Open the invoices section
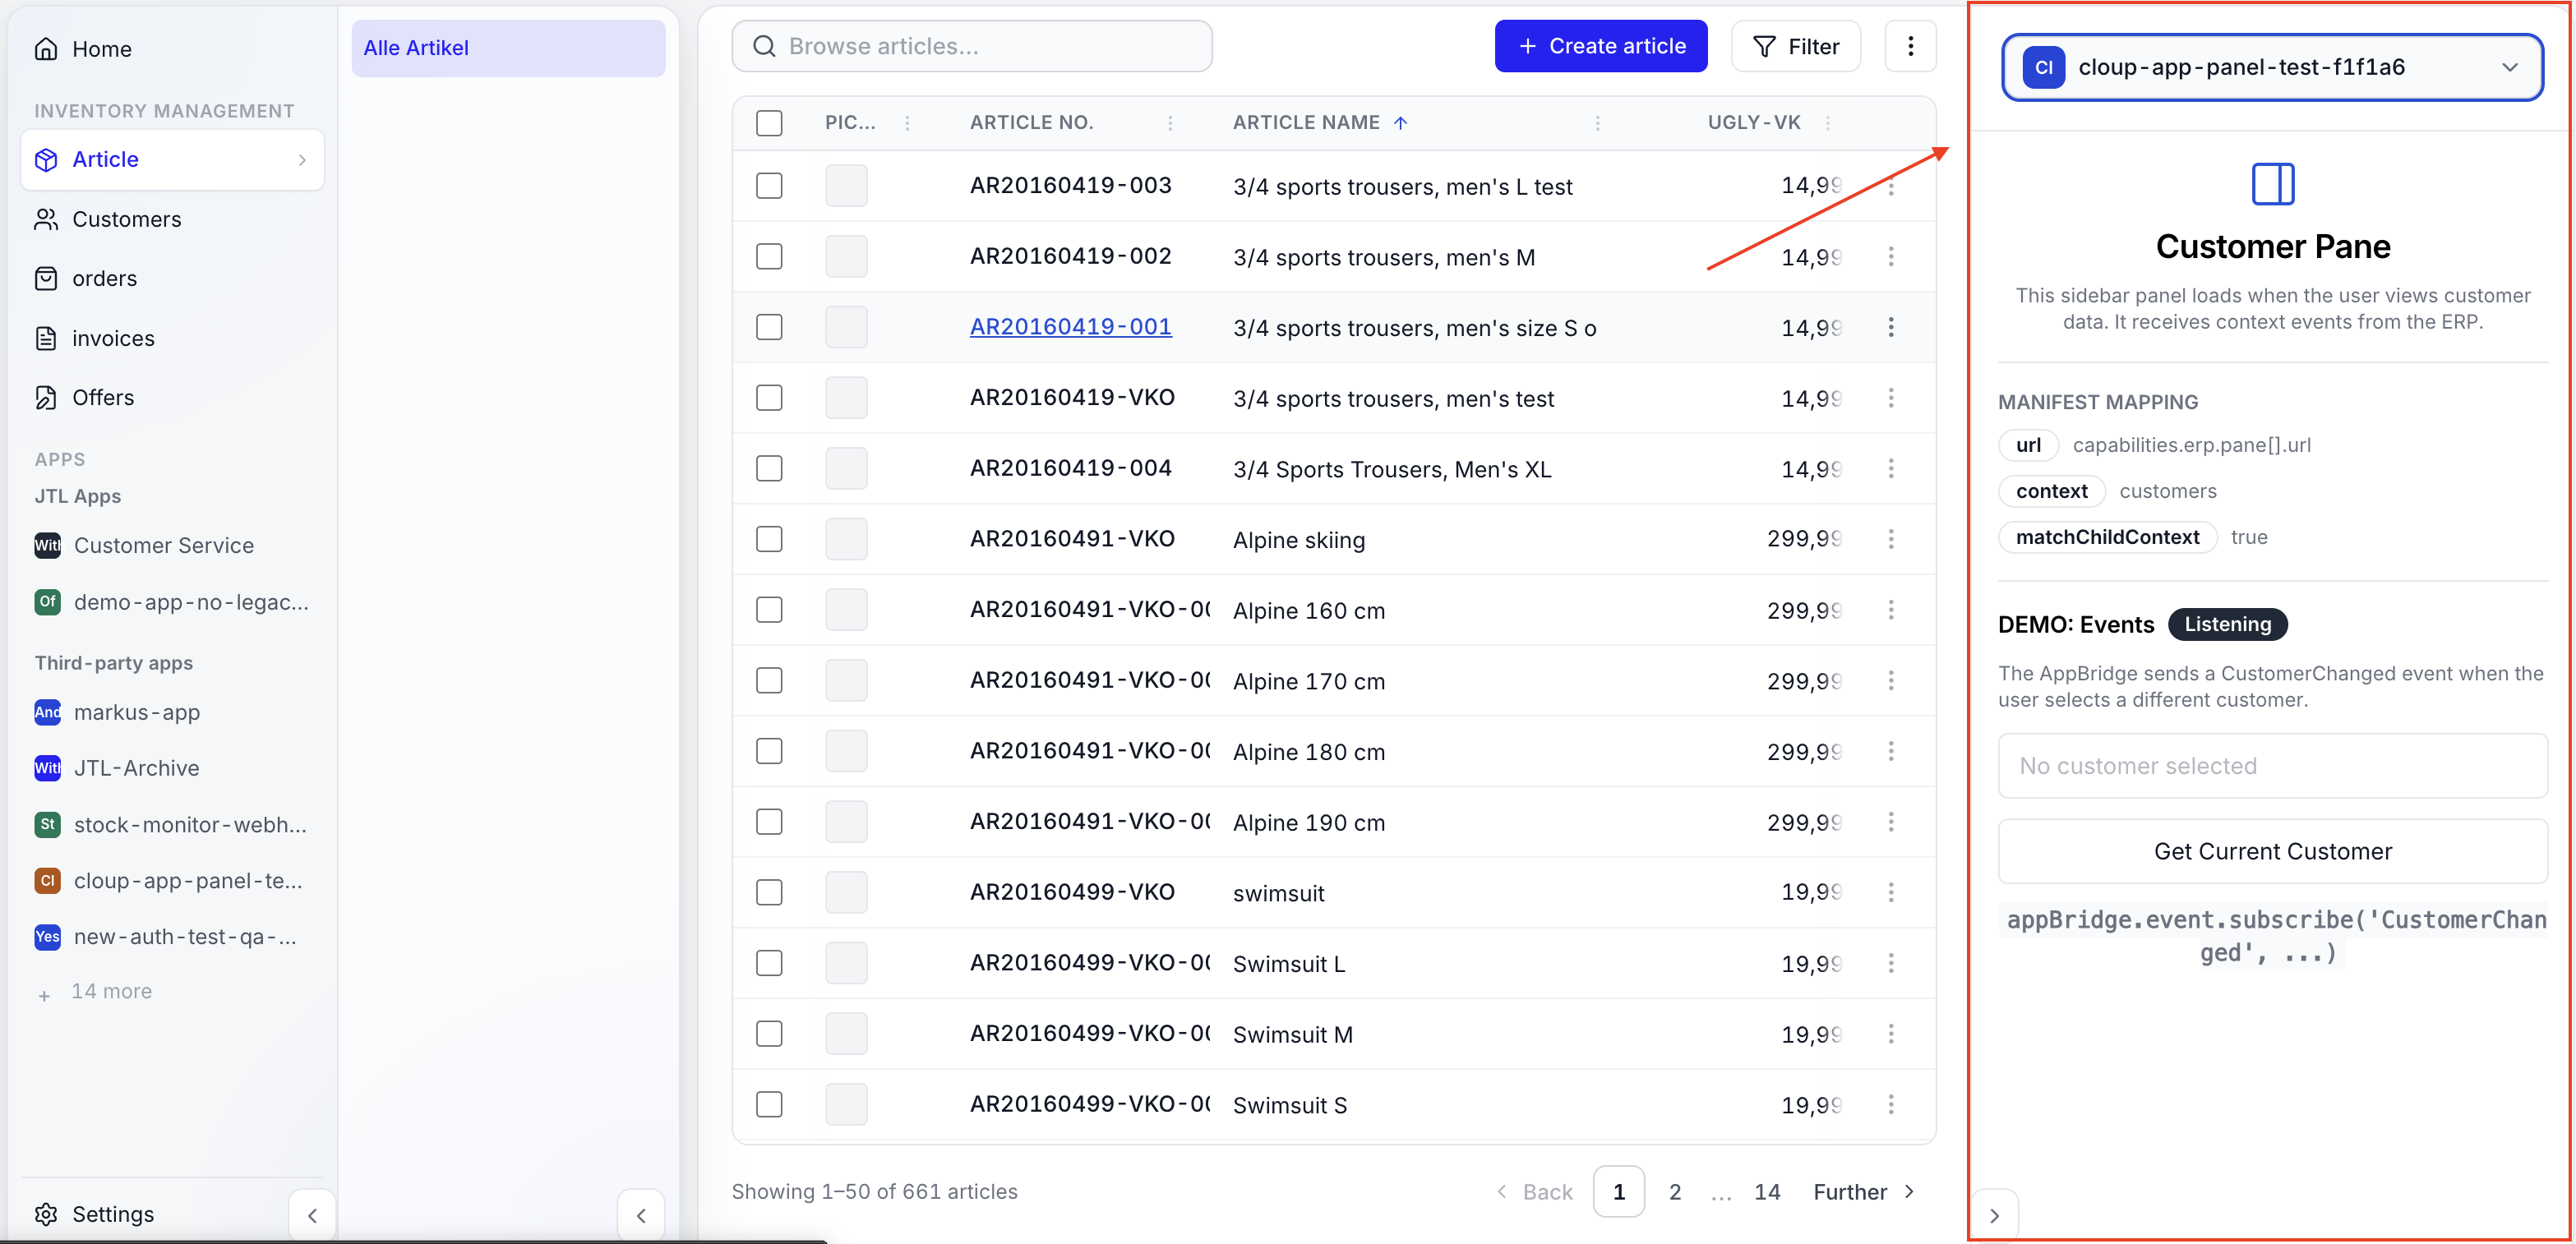This screenshot has height=1244, width=2576. [x=95, y=338]
